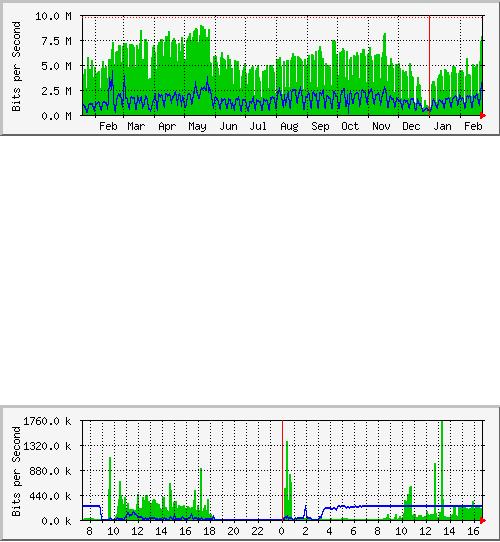Click the 1760.0 k axis label
The image size is (500, 542).
point(47,421)
